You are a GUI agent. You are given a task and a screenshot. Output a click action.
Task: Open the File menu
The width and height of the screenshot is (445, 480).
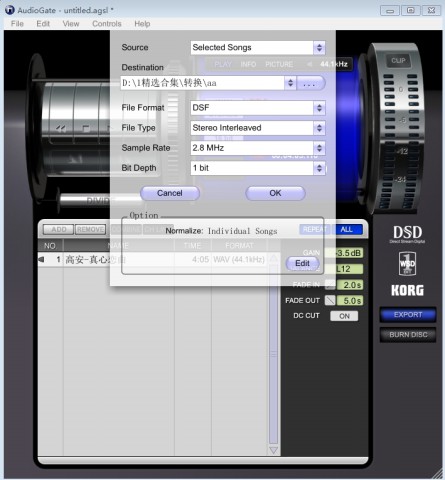point(17,24)
